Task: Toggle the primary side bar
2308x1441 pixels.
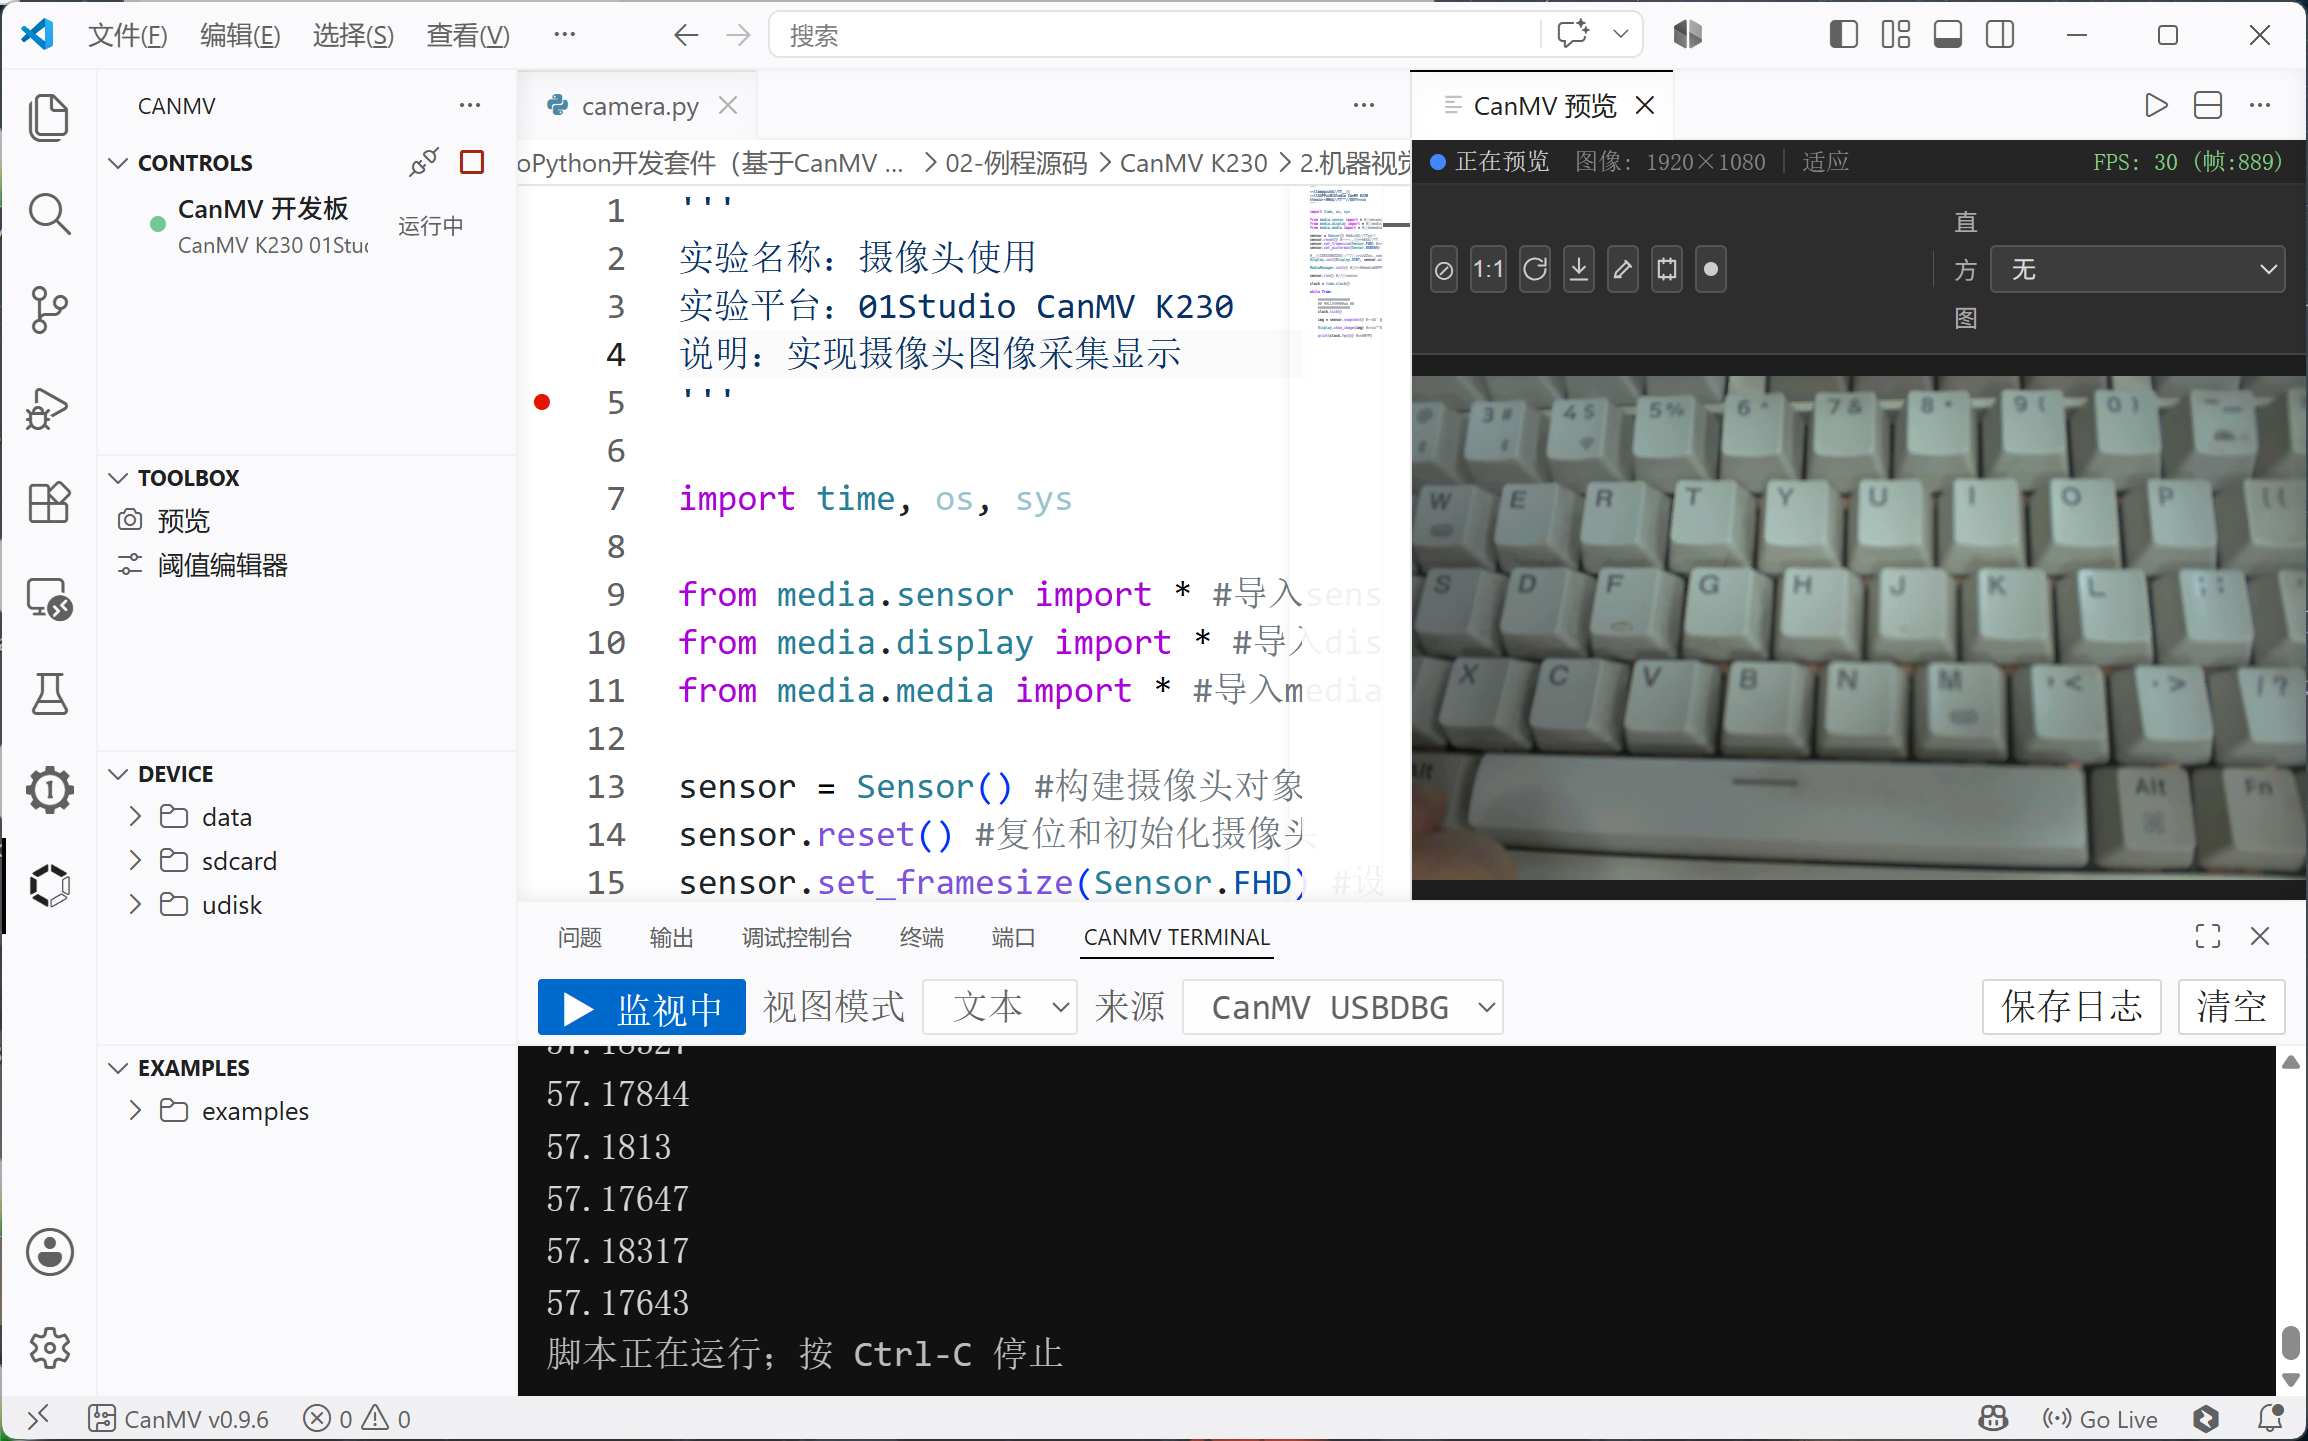Action: (1843, 35)
